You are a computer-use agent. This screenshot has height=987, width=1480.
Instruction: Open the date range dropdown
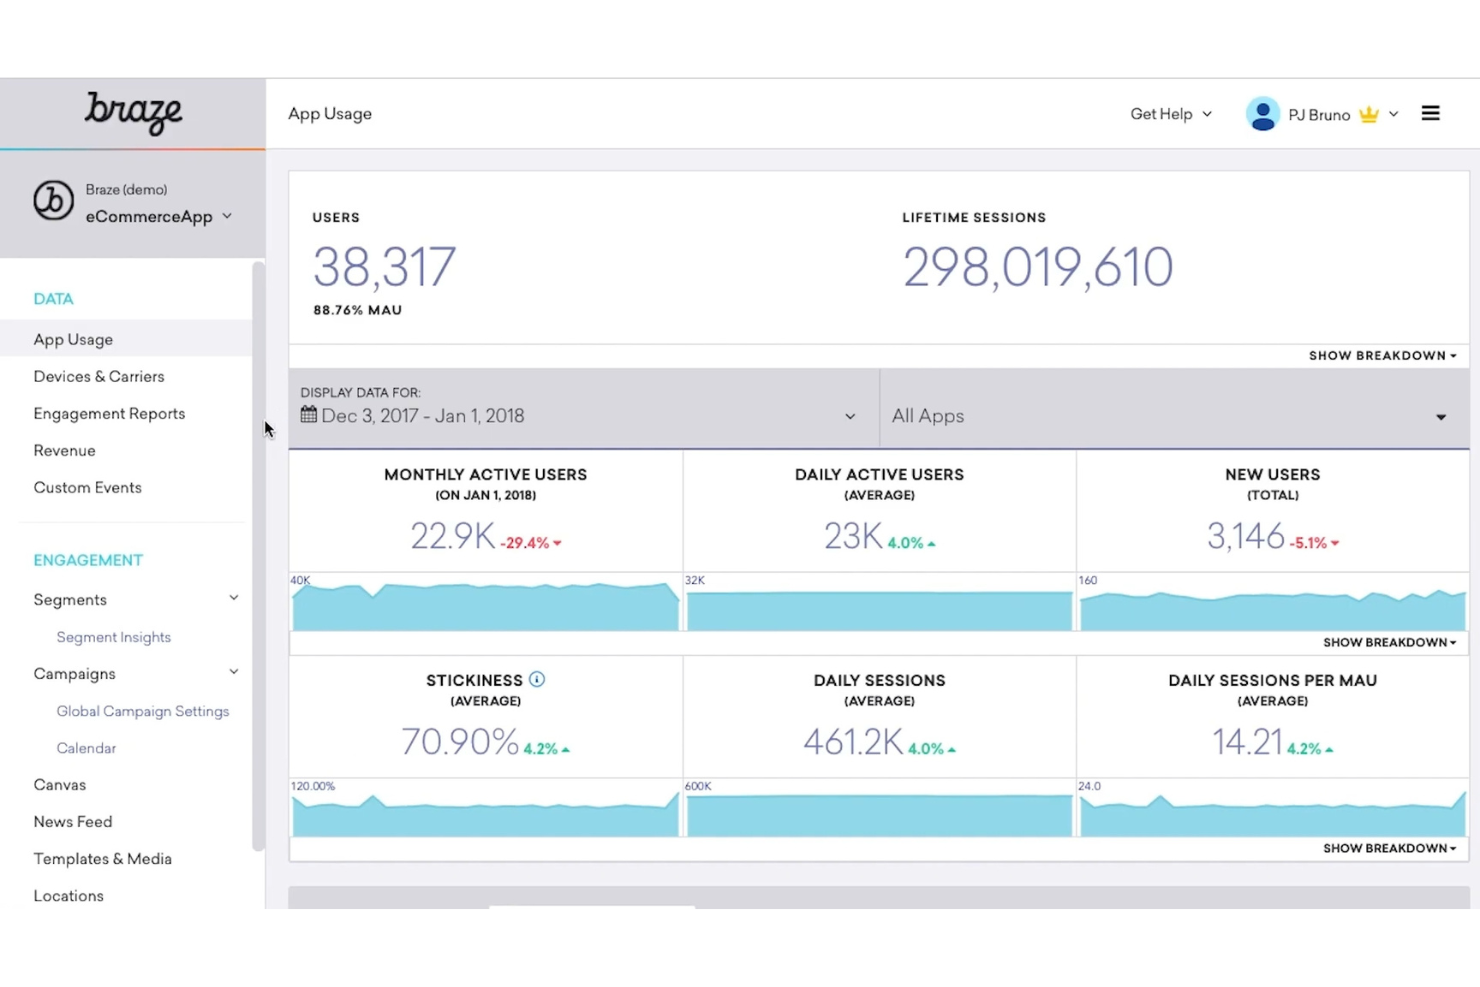point(583,408)
